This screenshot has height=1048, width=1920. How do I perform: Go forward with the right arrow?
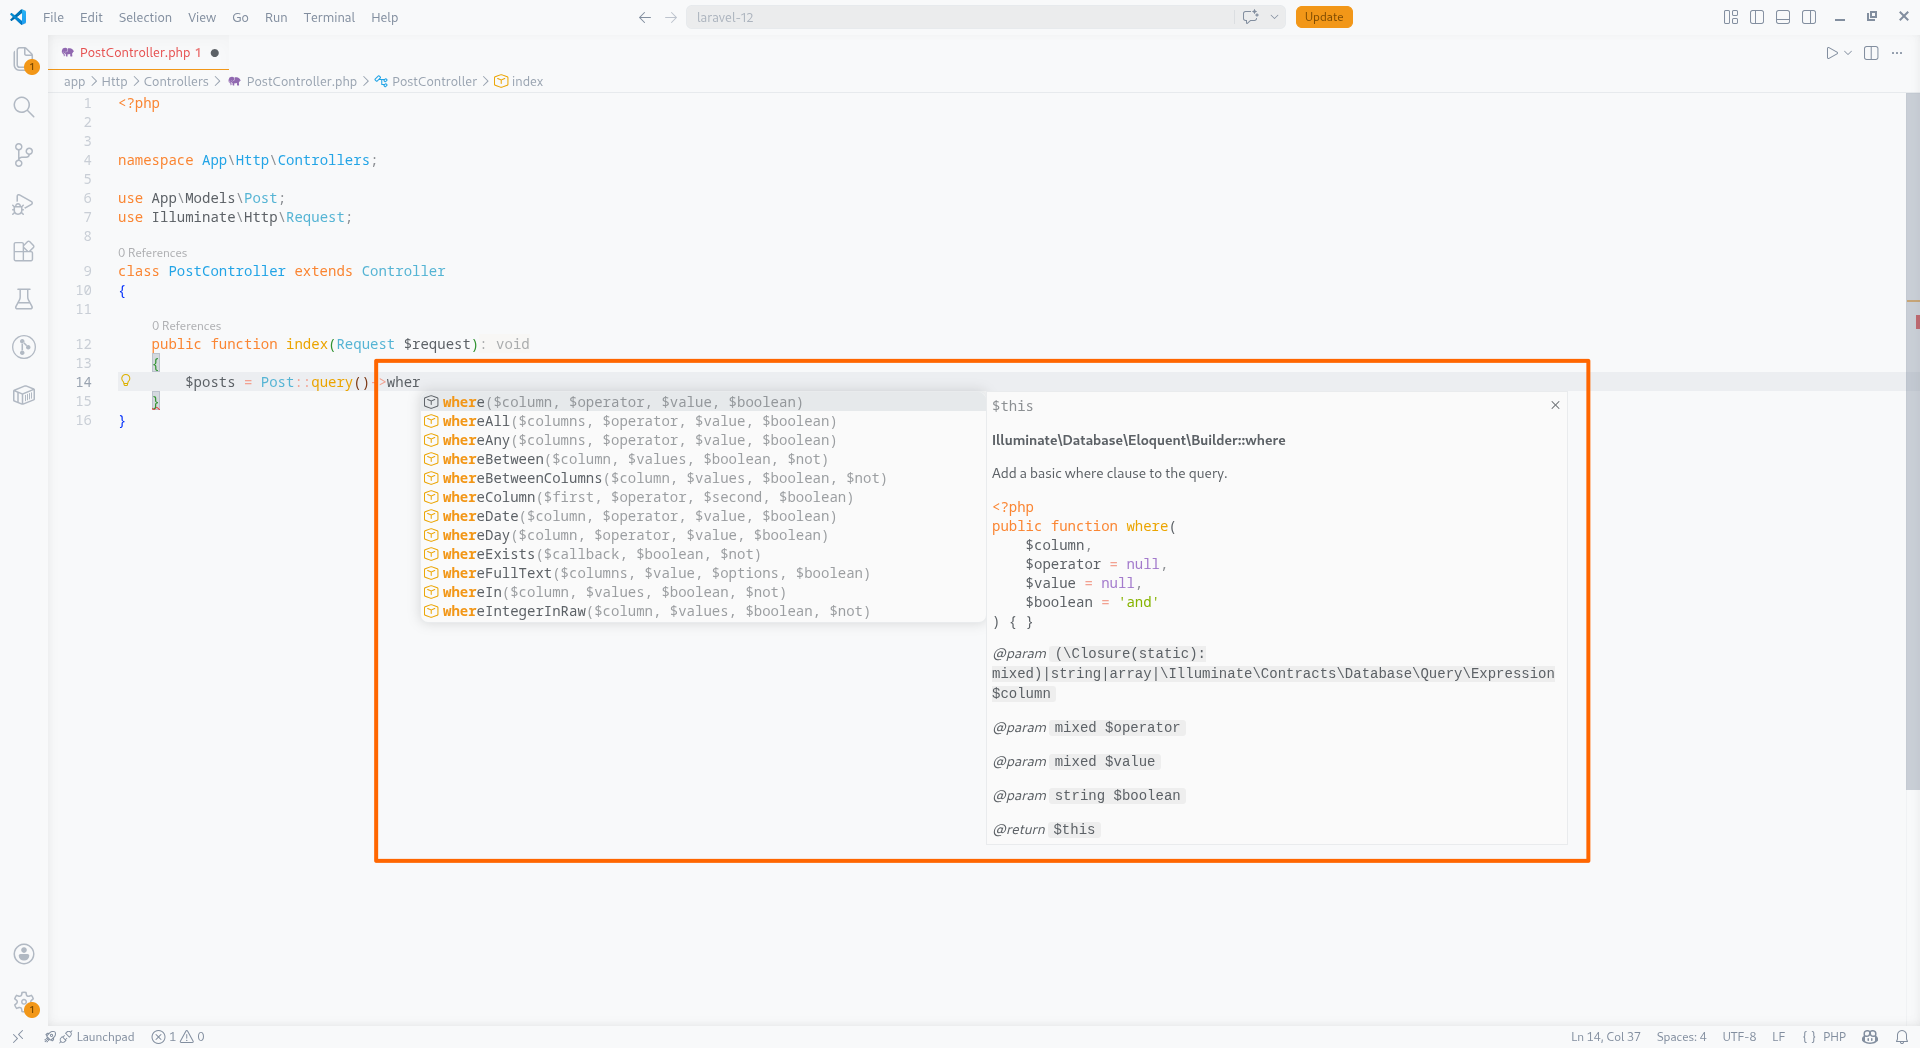671,17
